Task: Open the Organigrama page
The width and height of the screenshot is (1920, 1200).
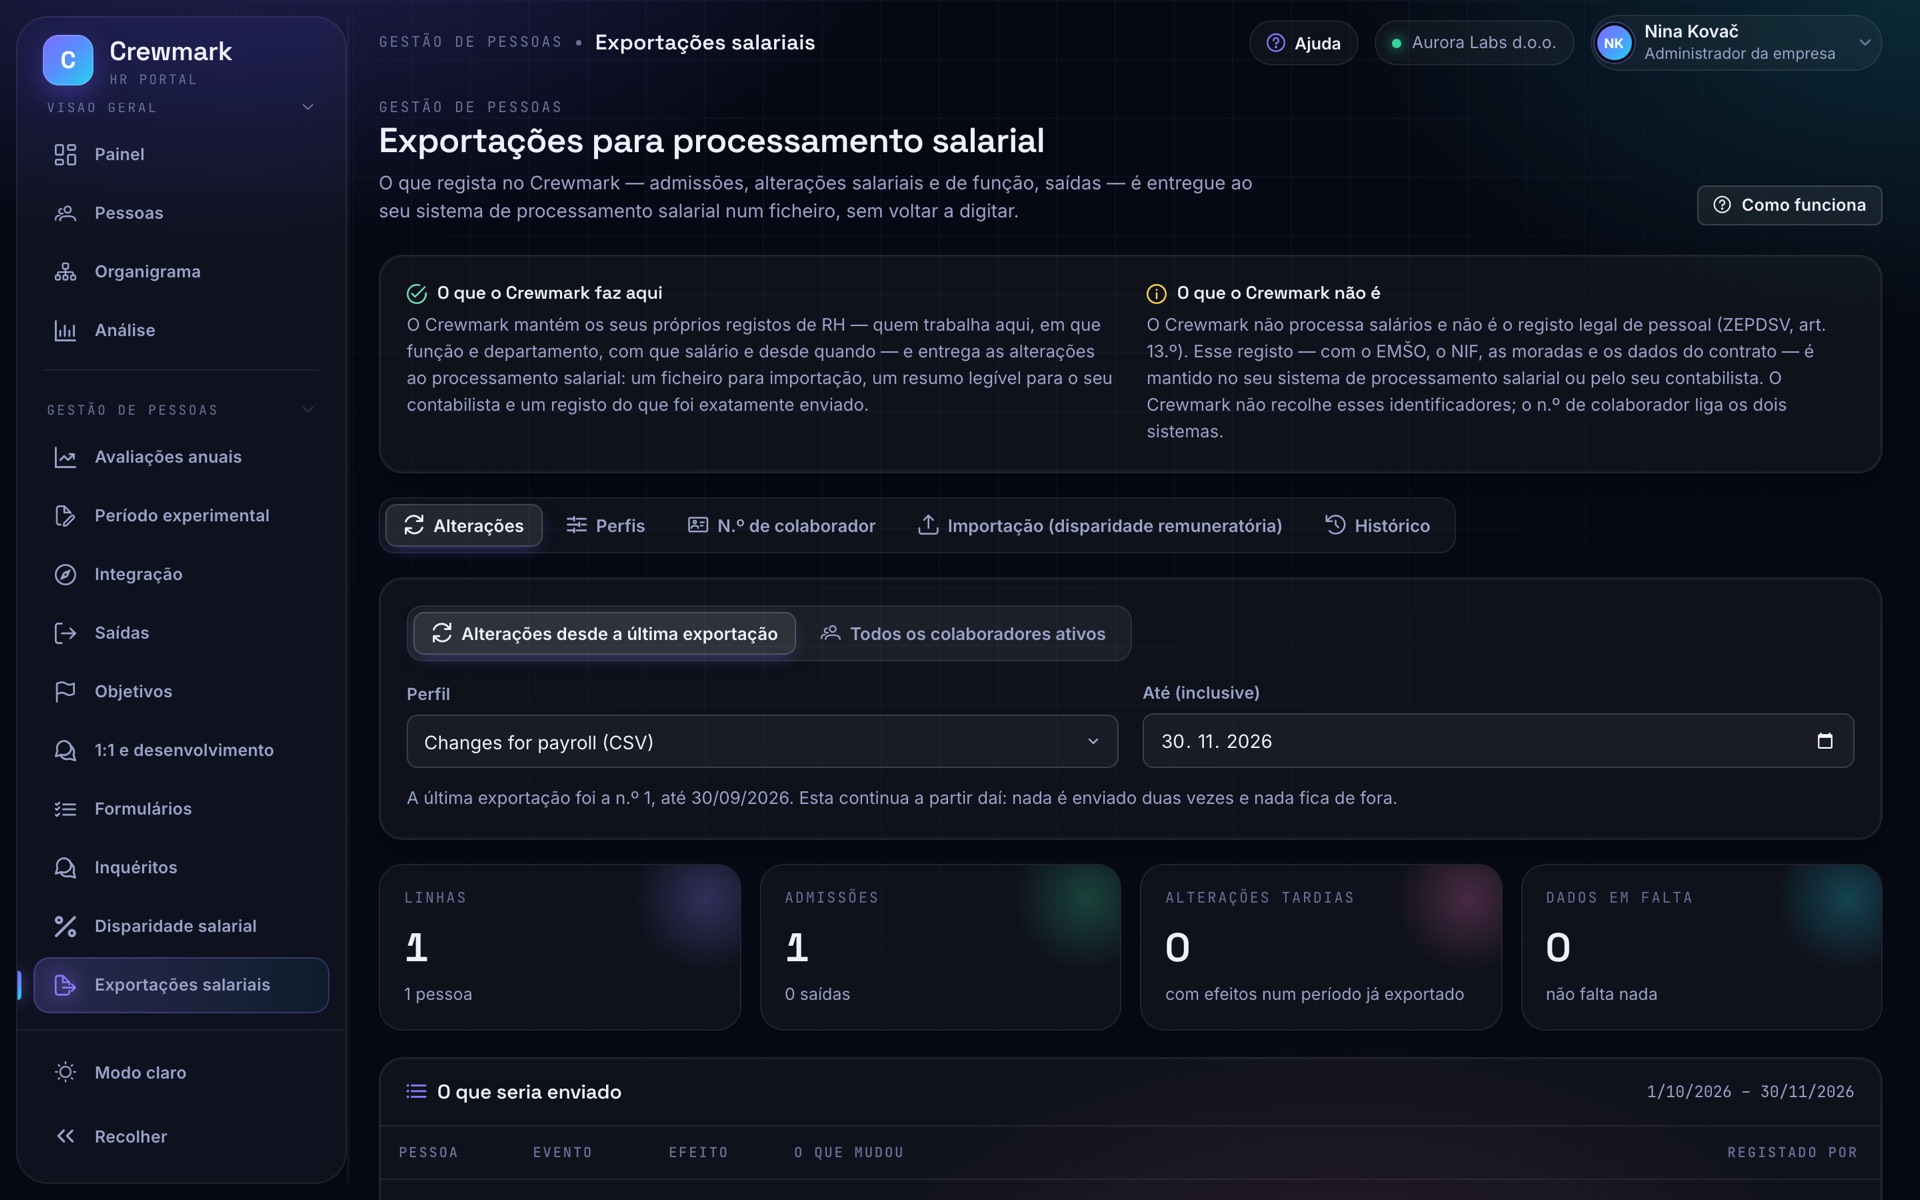Action: (181, 271)
